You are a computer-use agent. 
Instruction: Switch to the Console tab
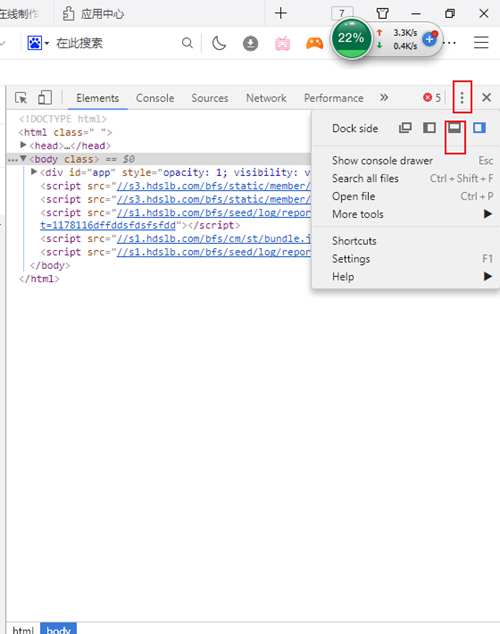pyautogui.click(x=155, y=98)
